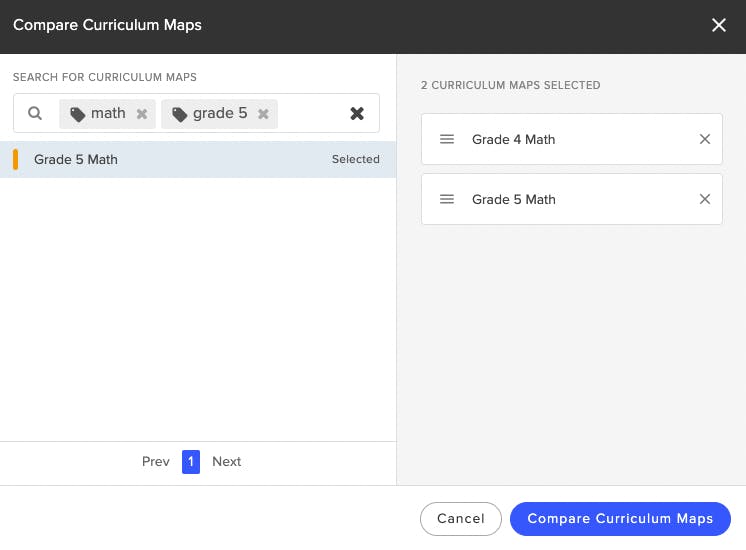This screenshot has width=746, height=550.
Task: Clear all search filters
Action: (357, 114)
